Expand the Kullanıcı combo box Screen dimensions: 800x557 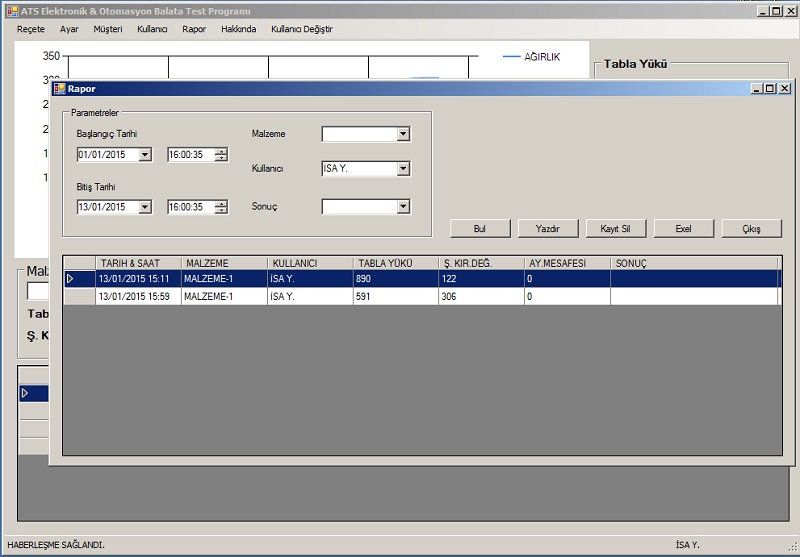[403, 169]
